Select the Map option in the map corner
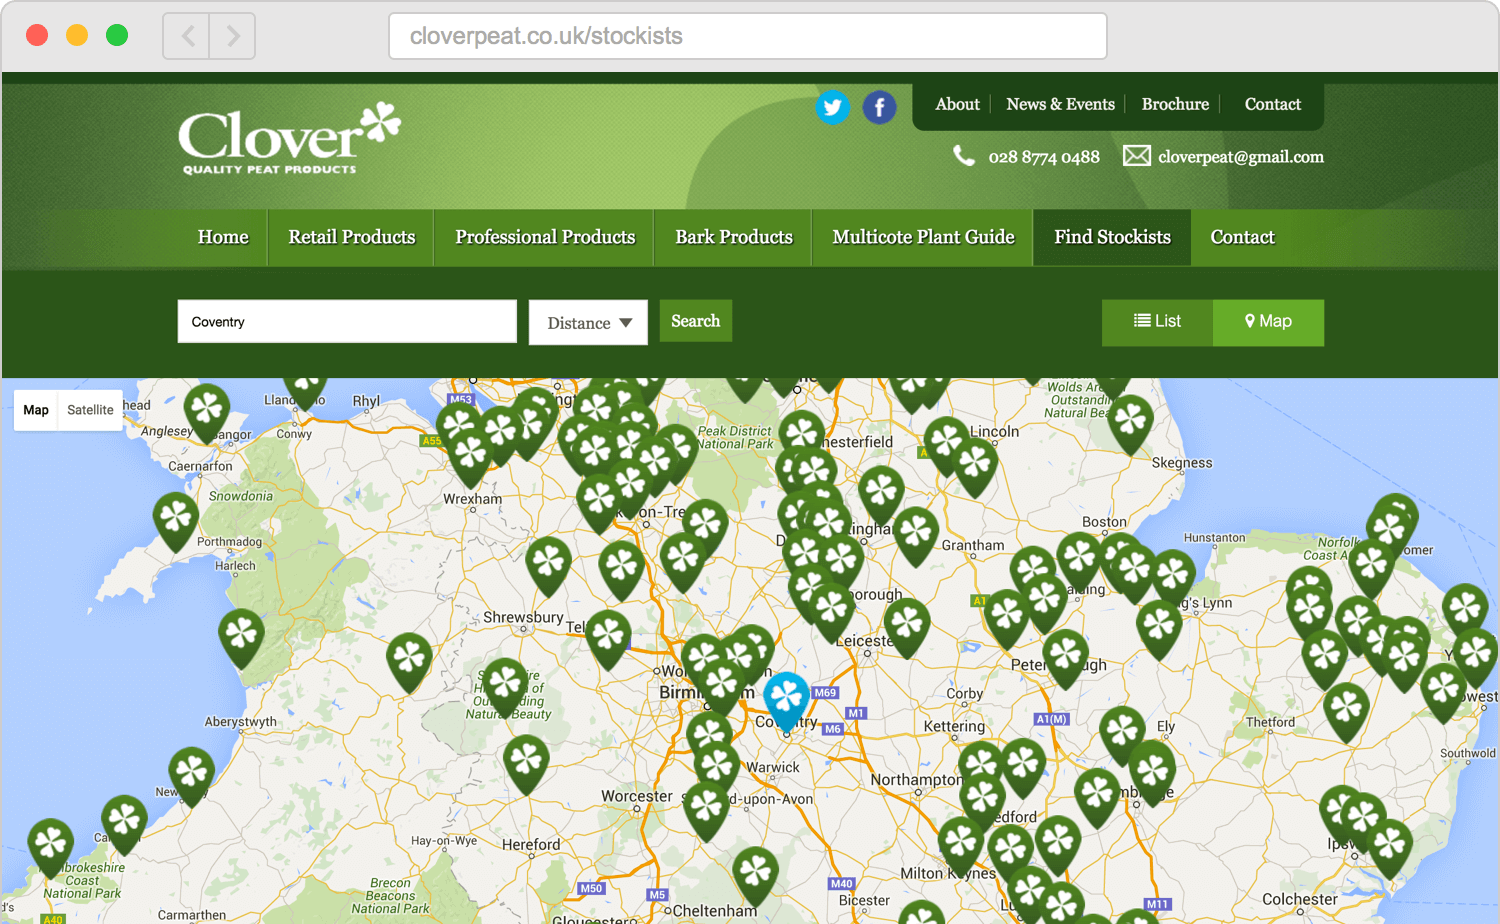This screenshot has height=924, width=1500. click(x=35, y=410)
